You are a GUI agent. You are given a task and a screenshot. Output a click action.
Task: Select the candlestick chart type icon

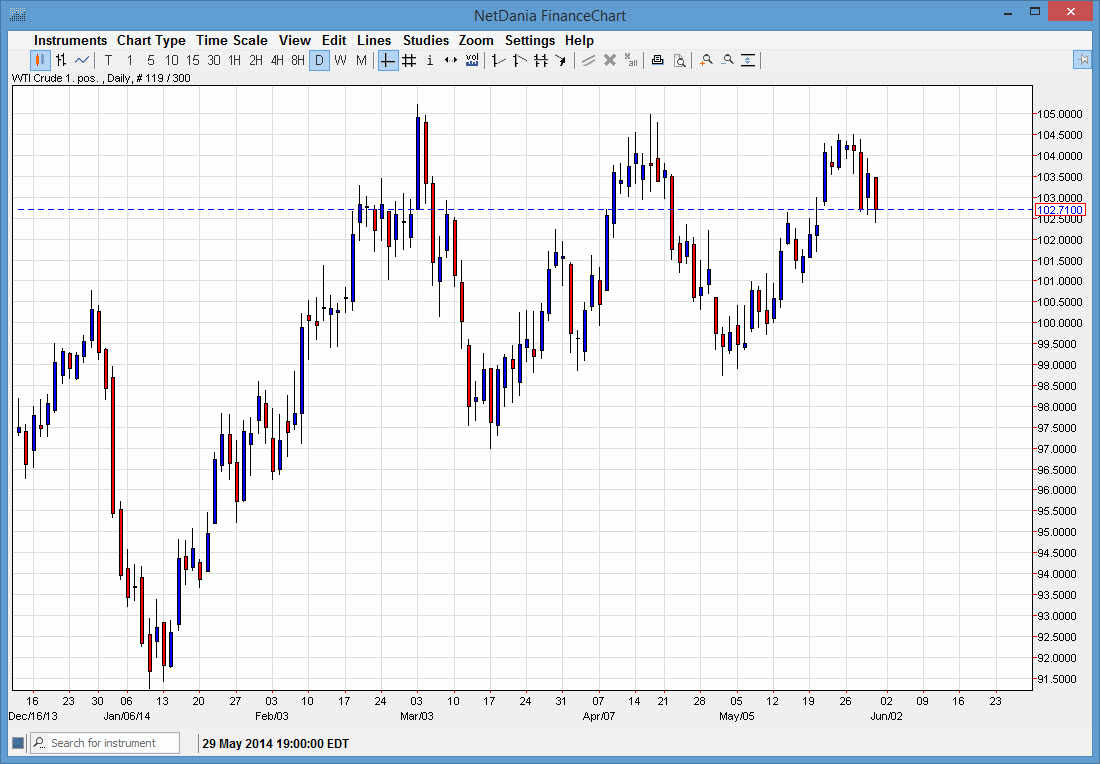coord(40,60)
